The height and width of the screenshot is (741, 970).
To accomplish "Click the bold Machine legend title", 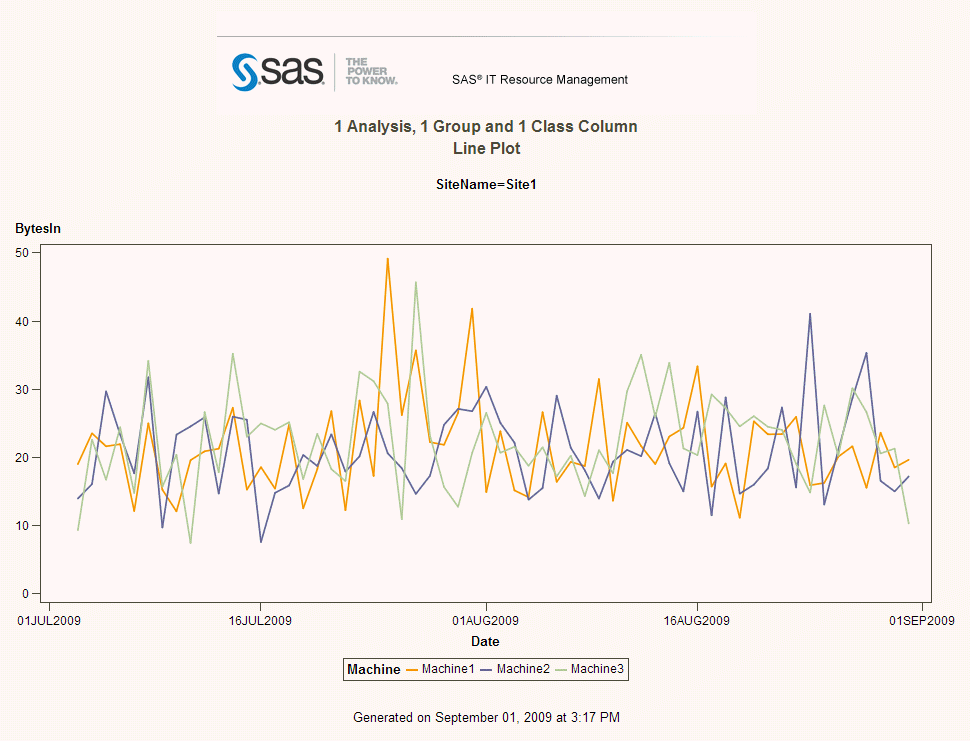I will tap(373, 669).
